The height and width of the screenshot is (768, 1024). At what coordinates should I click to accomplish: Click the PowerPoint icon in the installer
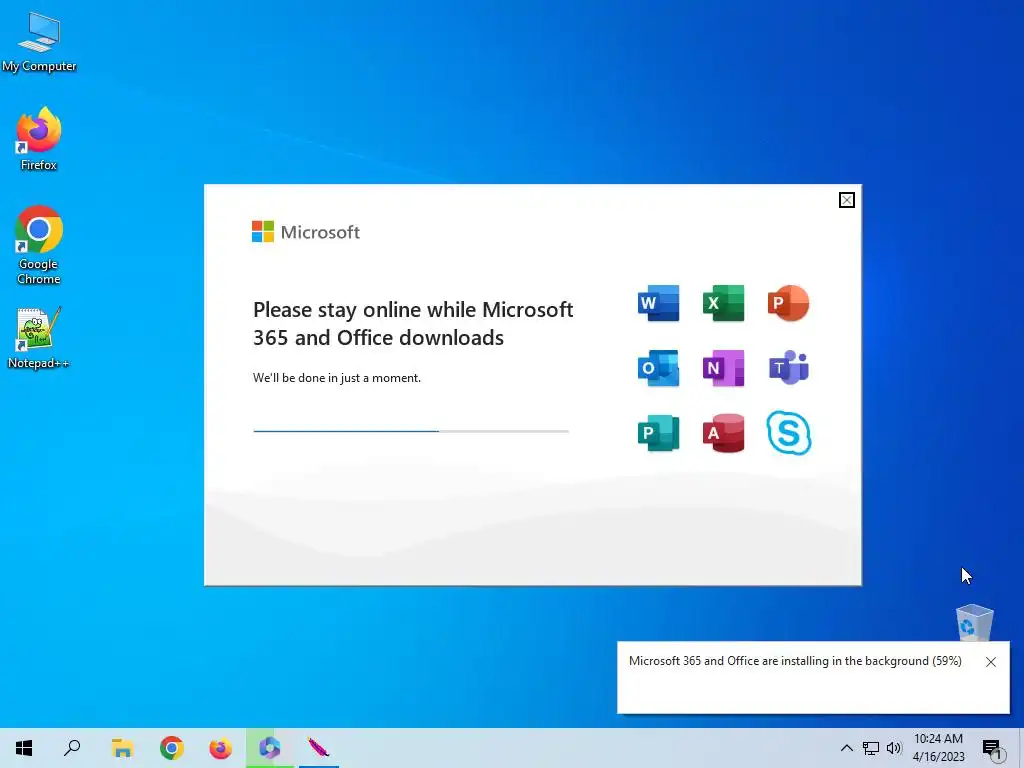click(788, 303)
